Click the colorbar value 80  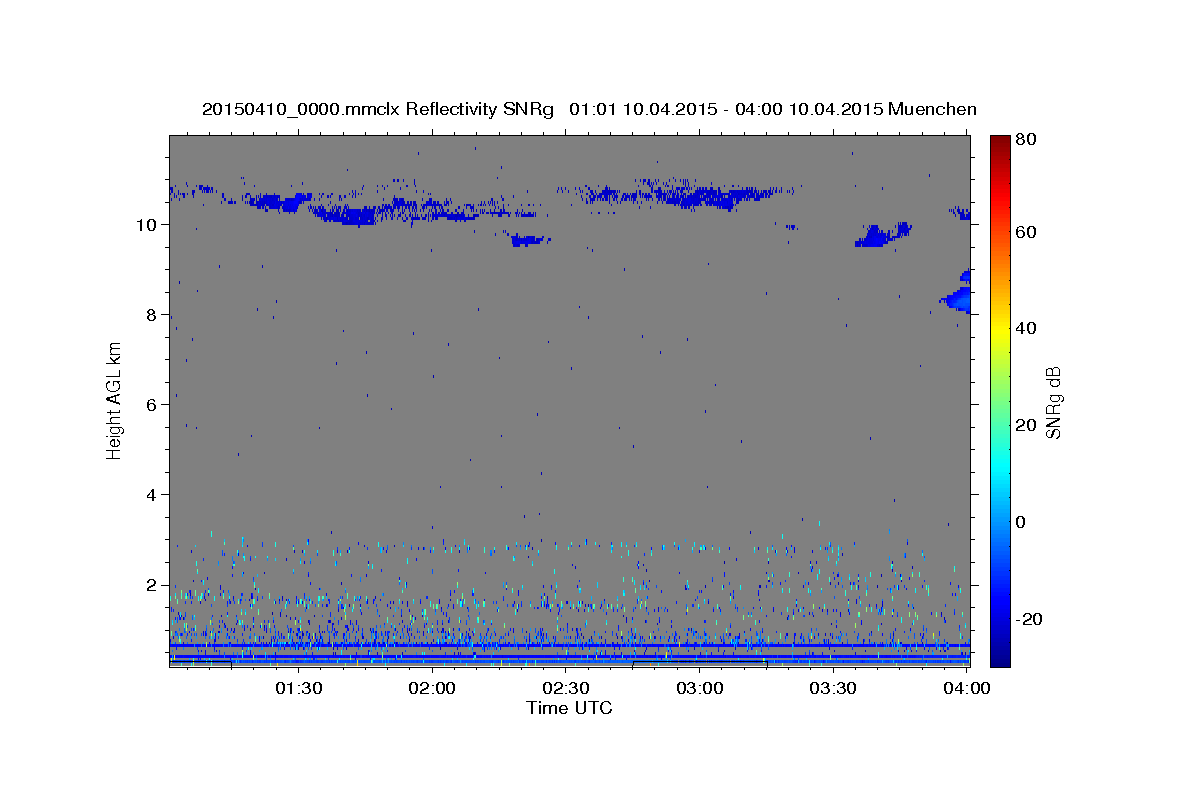coord(1027,140)
